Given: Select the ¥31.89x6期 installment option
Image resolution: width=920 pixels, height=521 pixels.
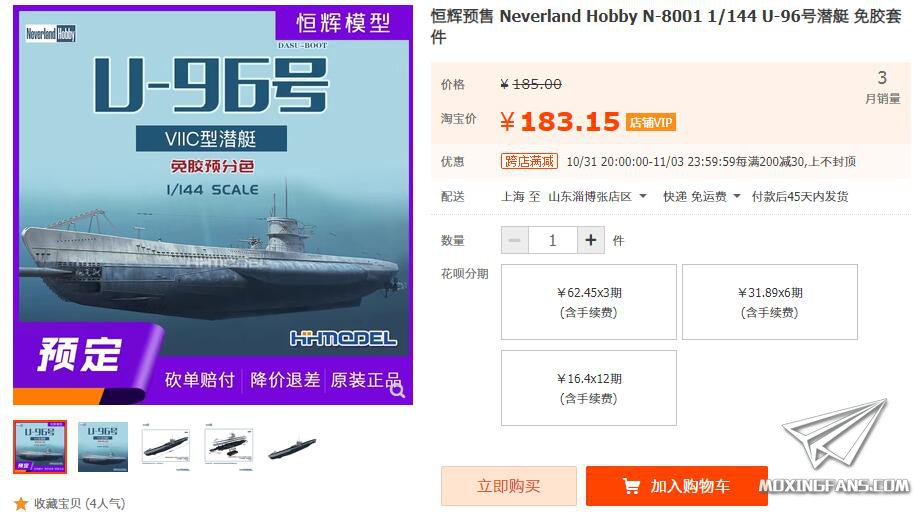Looking at the screenshot, I should tap(770, 302).
